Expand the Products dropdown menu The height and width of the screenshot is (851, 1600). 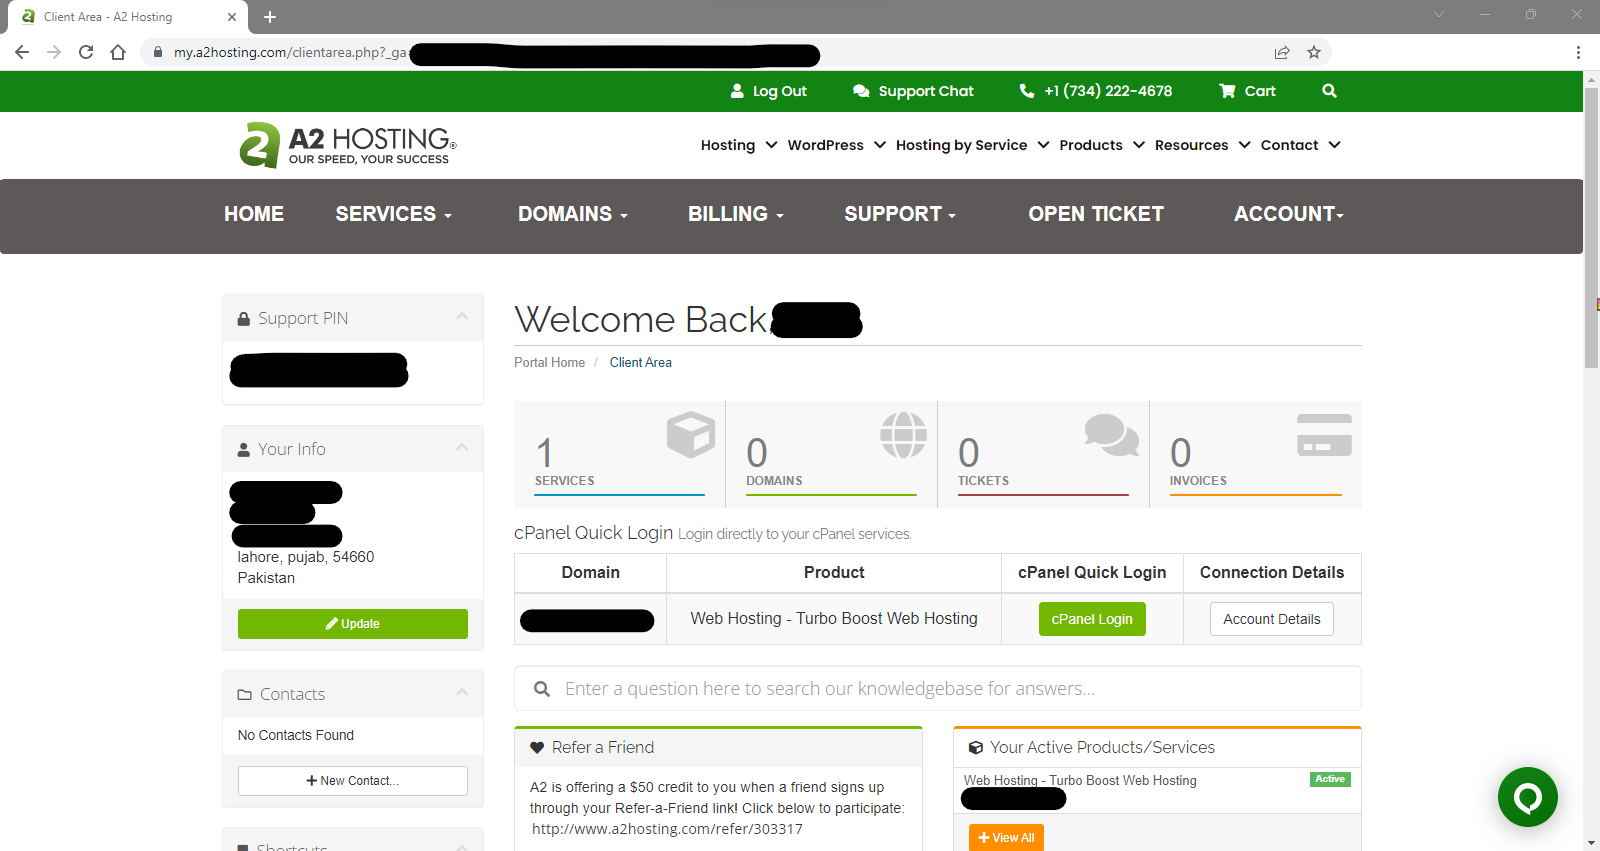(x=1102, y=145)
